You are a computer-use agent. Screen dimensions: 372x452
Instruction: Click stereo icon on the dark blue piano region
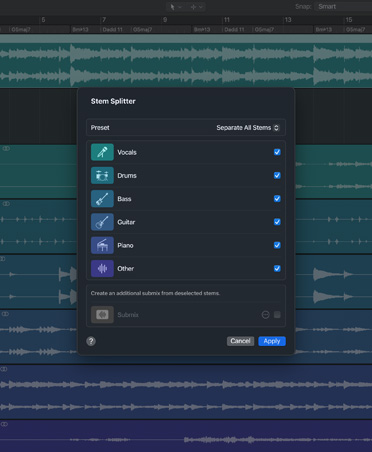tap(4, 369)
